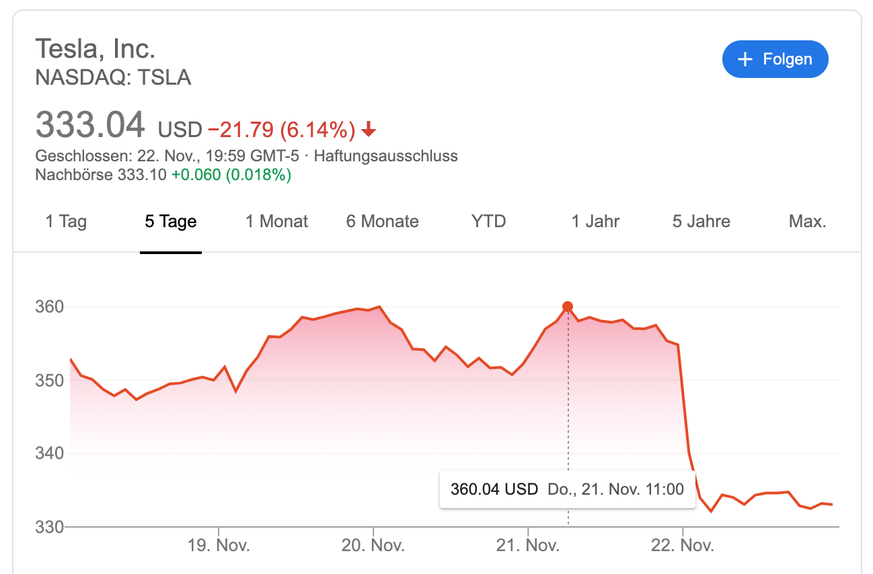Screen dimensions: 873x574
Task: Click the 22. Nov. date label
Action: 682,546
